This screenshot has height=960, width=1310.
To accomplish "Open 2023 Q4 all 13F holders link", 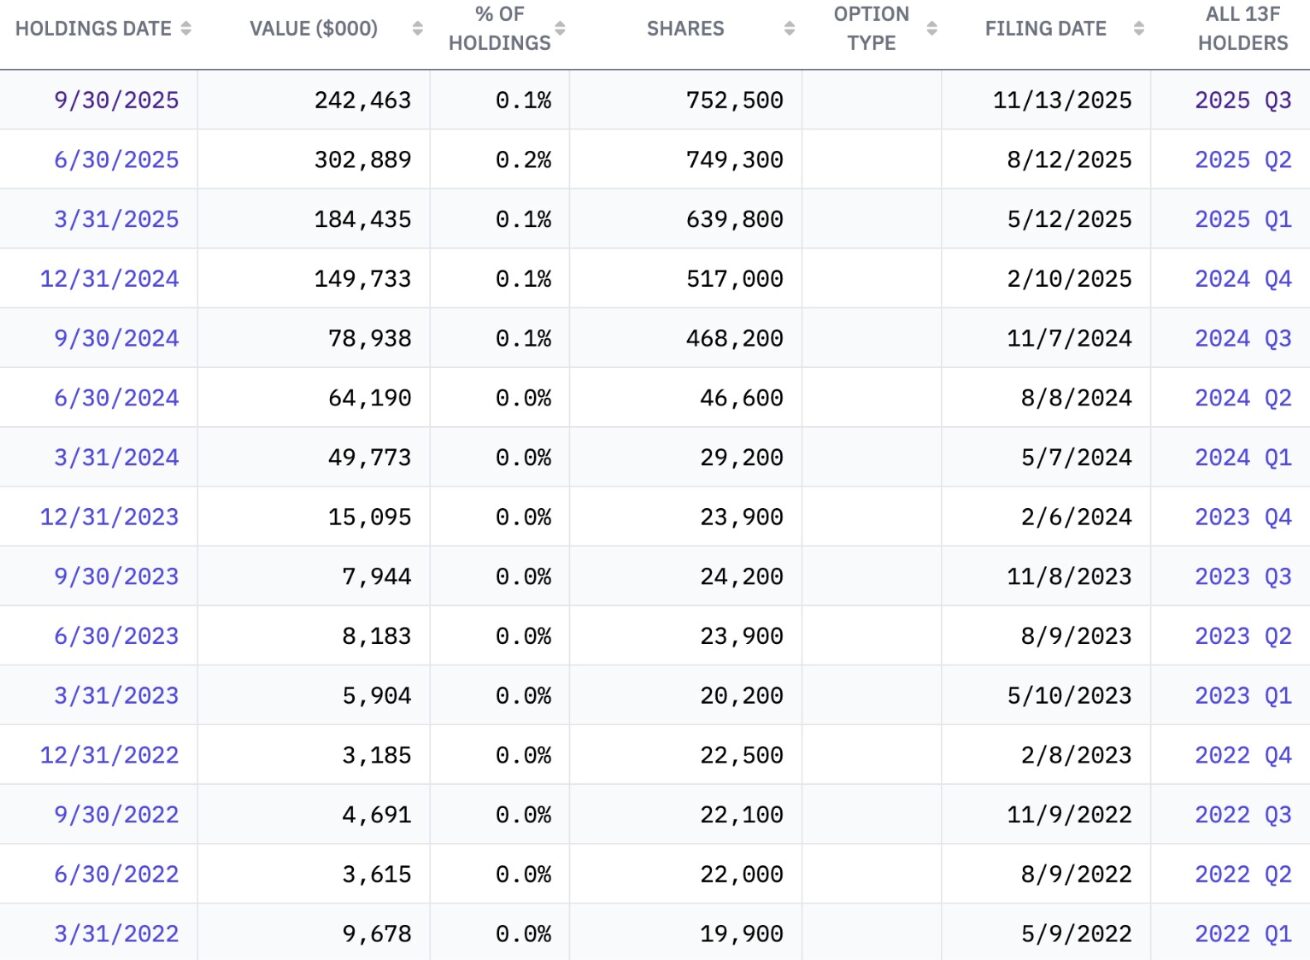I will [1243, 517].
